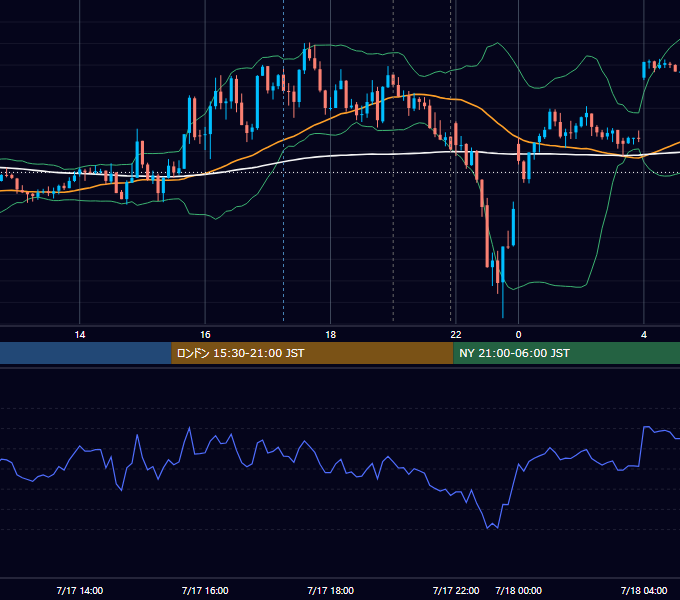Click the 7/17 18:00 date label

330,590
